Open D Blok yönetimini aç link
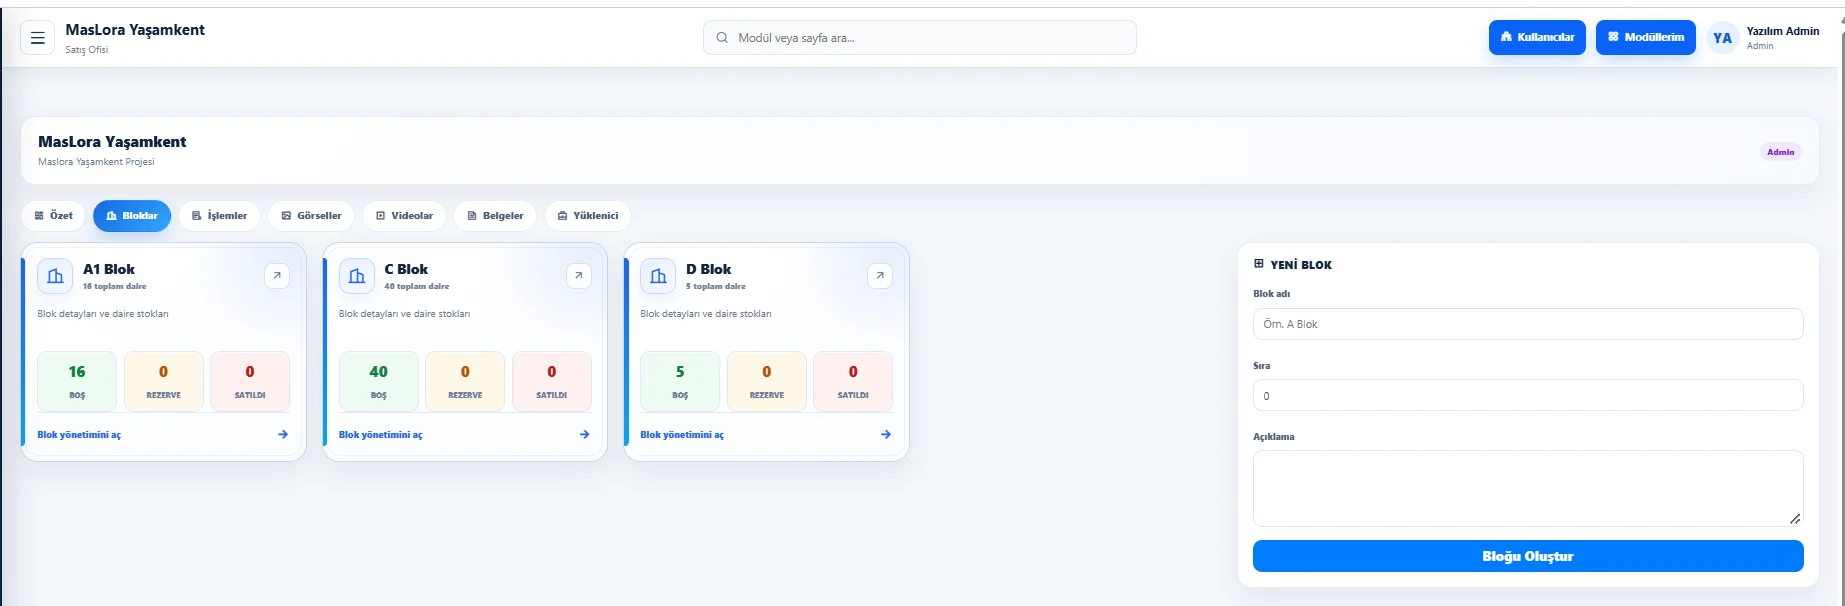Screen dimensions: 1845x606 point(682,435)
